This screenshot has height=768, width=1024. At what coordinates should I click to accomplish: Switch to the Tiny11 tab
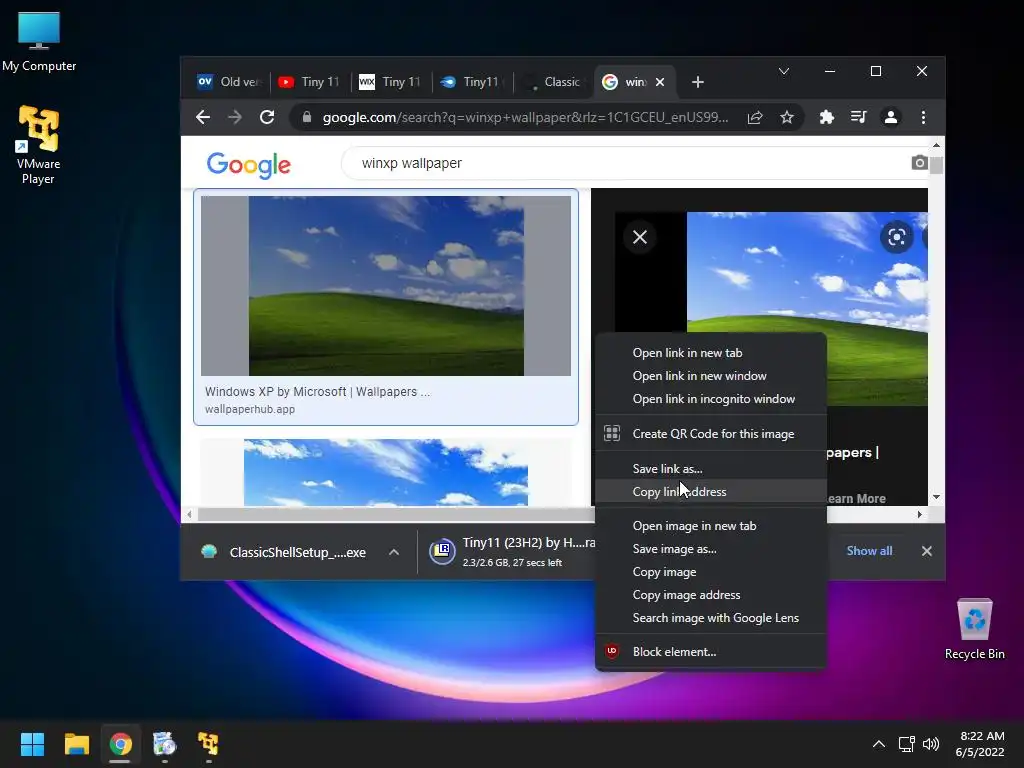click(x=472, y=82)
